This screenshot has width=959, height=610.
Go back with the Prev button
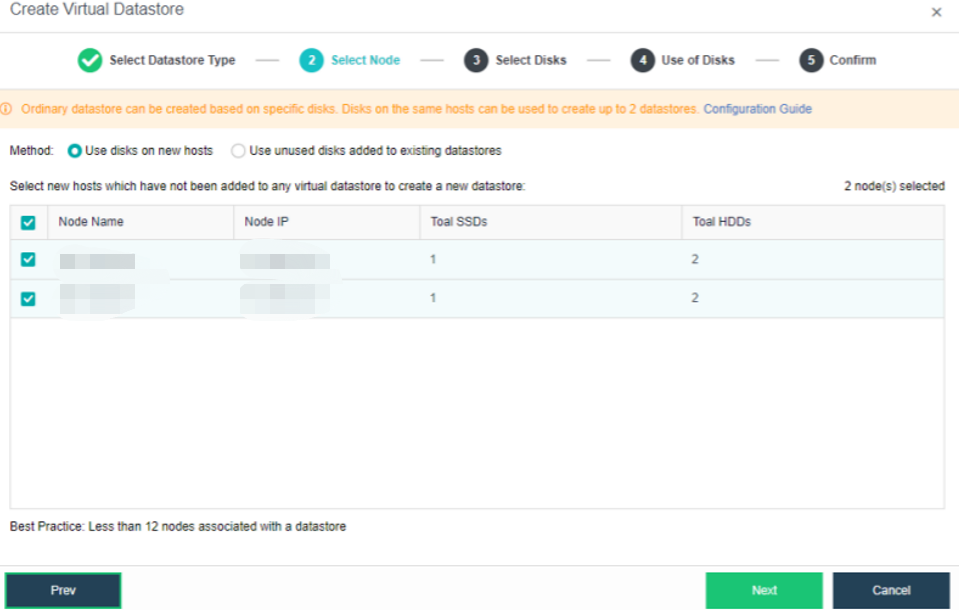[x=63, y=590]
